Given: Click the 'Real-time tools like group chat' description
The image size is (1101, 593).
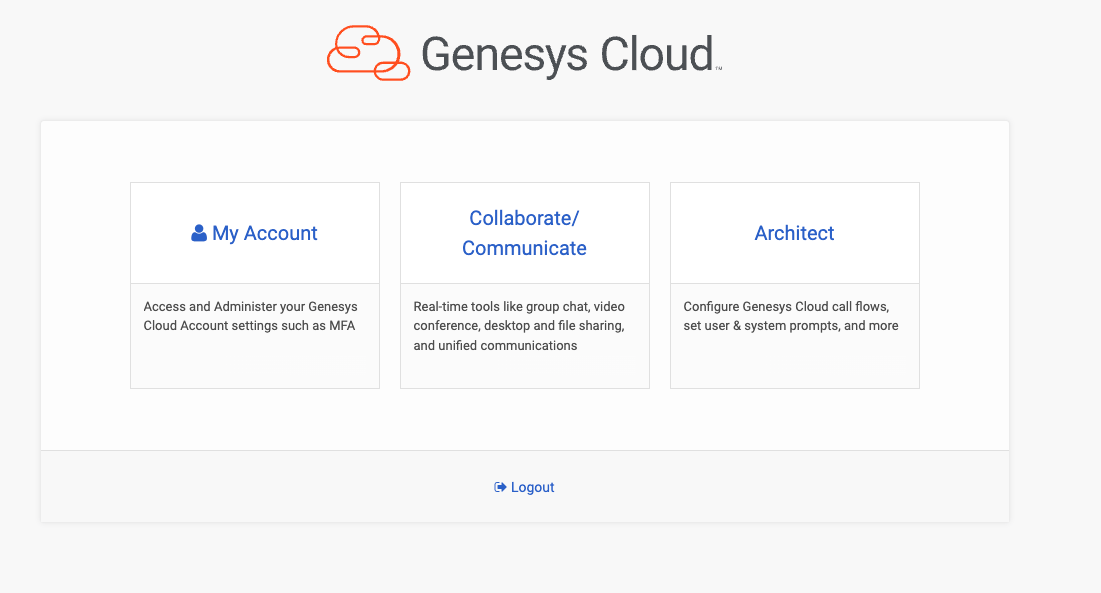Looking at the screenshot, I should point(519,326).
